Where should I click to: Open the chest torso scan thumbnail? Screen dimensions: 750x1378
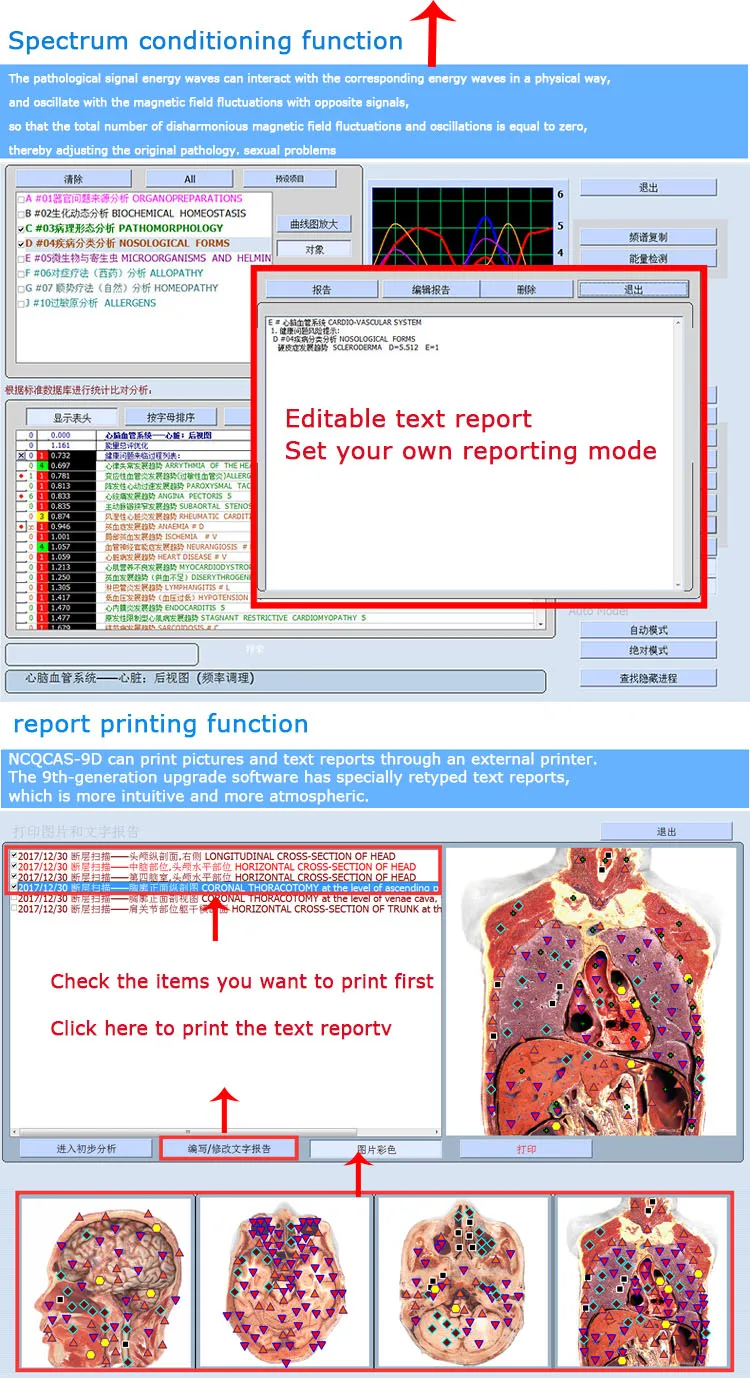(x=642, y=1283)
